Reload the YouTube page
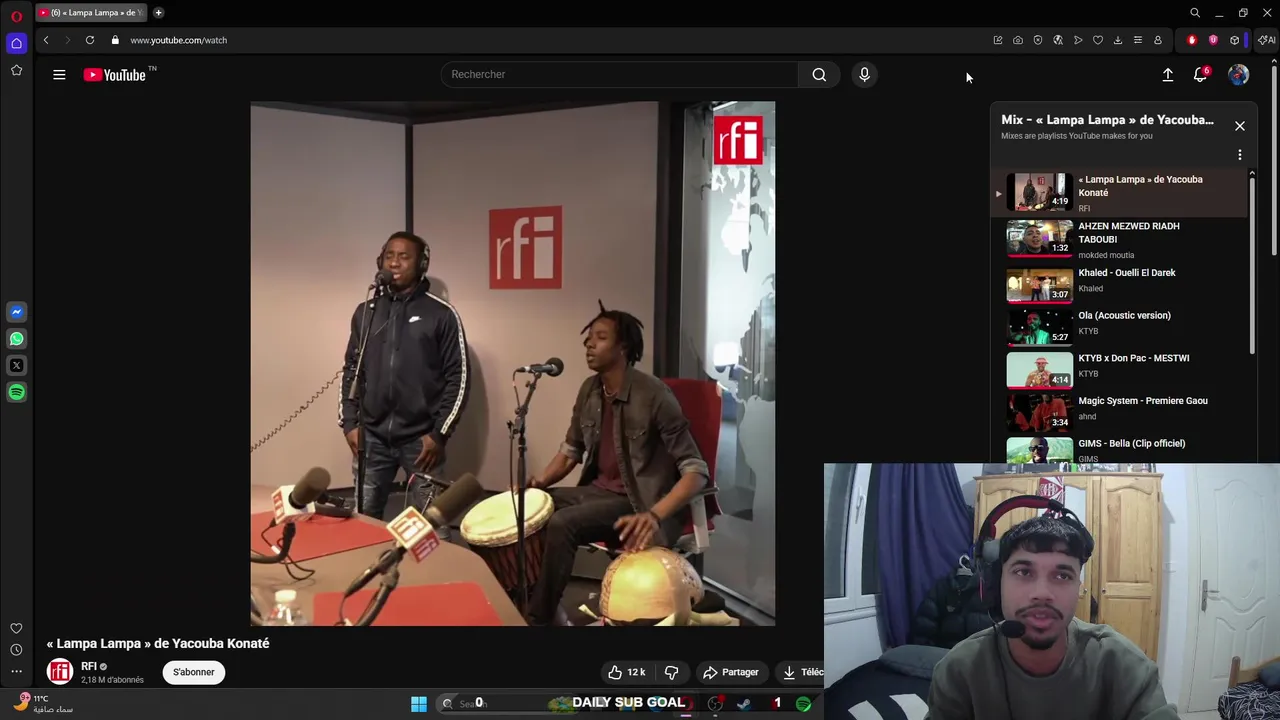Image resolution: width=1280 pixels, height=720 pixels. 90,40
